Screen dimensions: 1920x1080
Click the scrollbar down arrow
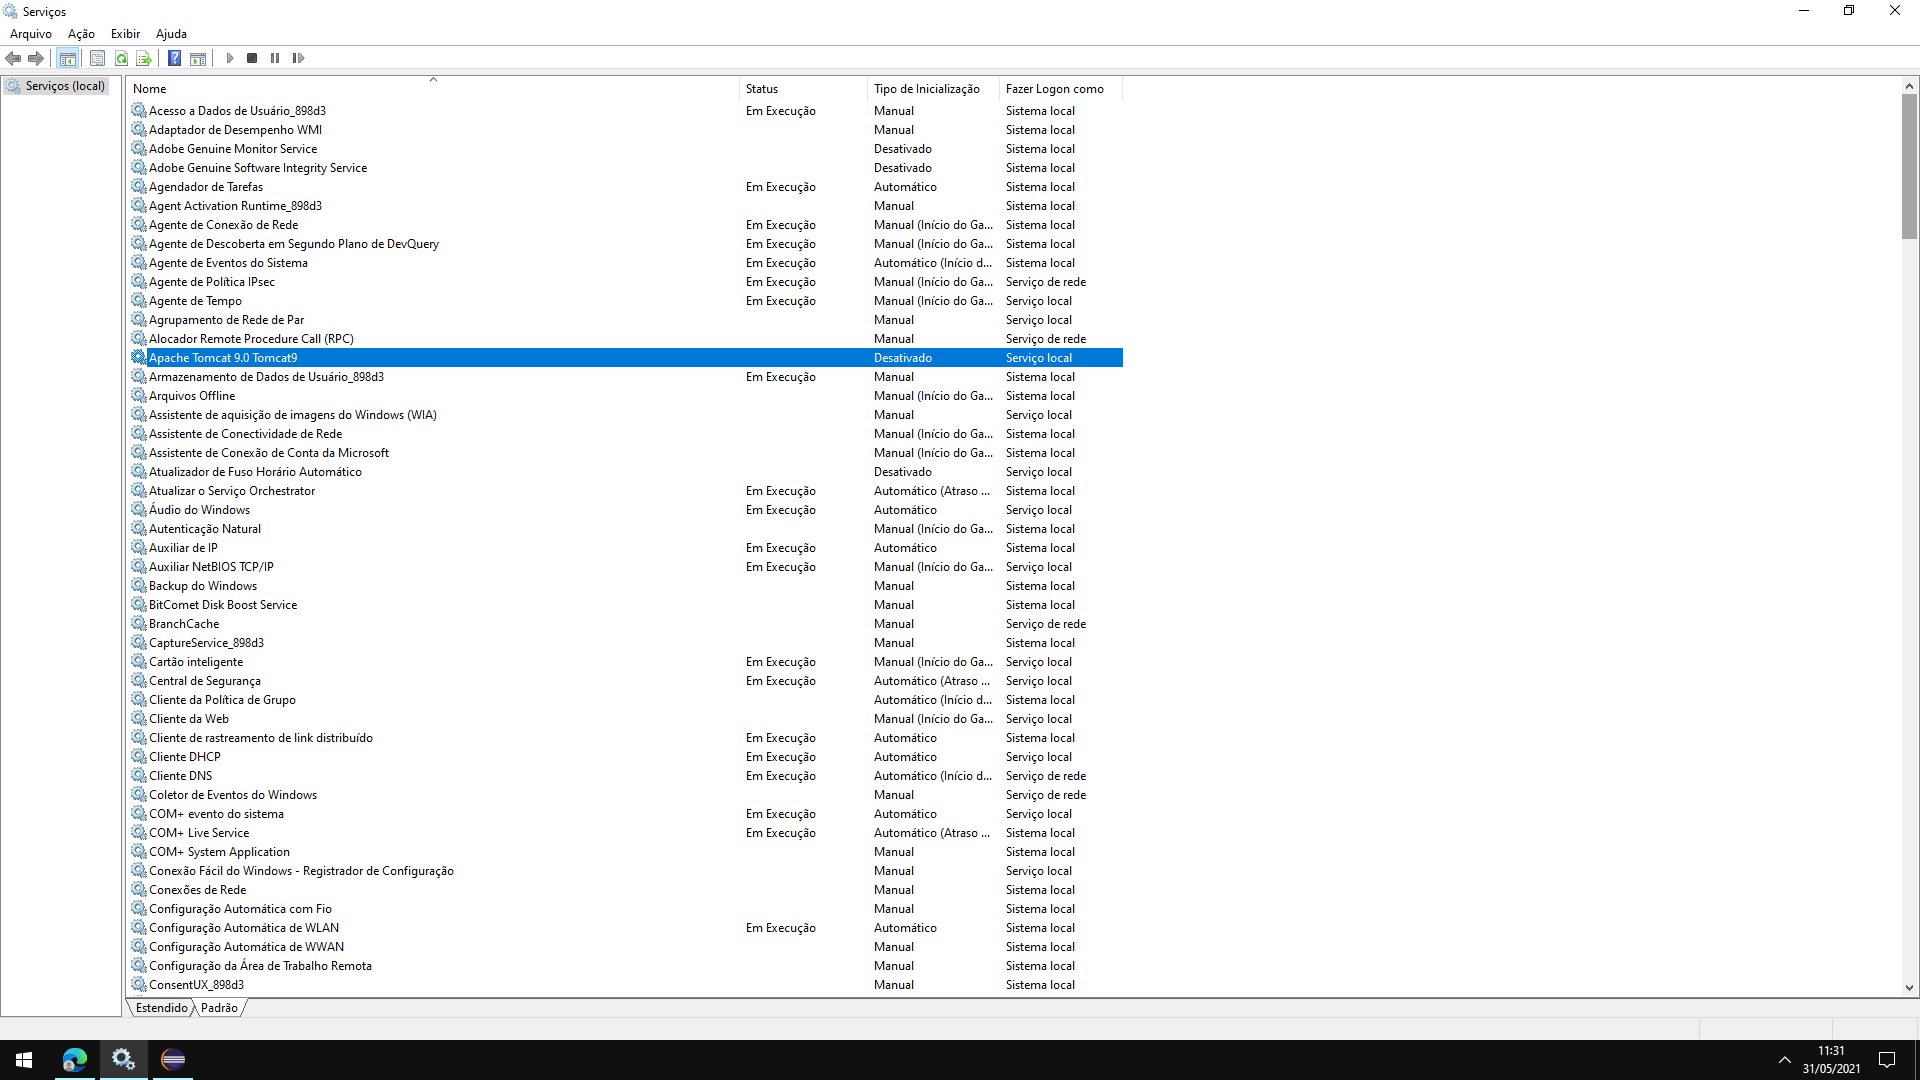coord(1909,988)
